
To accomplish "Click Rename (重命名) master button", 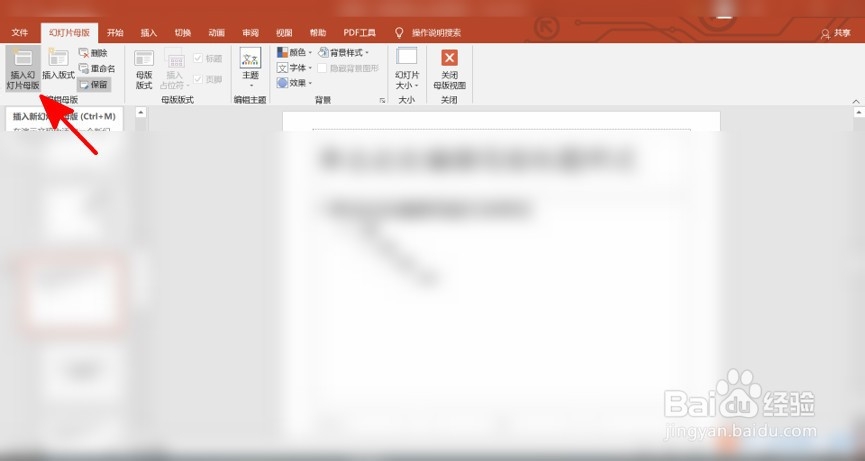I will coord(97,69).
